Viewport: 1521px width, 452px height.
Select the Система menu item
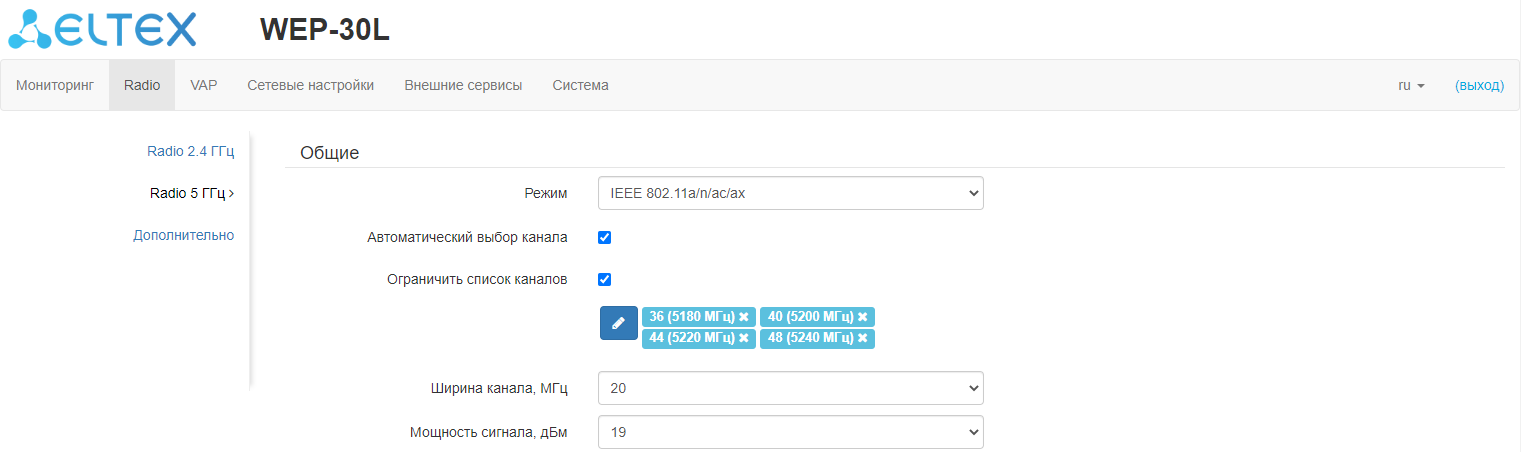click(580, 86)
